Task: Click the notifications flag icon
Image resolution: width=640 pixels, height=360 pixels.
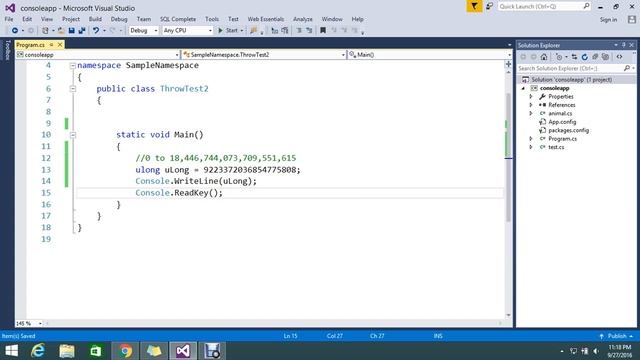Action: (x=474, y=7)
